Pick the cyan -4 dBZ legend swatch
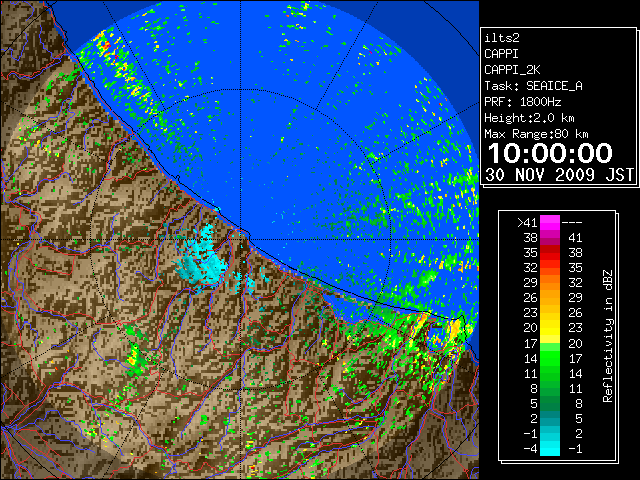640x480 pixels. click(550, 449)
